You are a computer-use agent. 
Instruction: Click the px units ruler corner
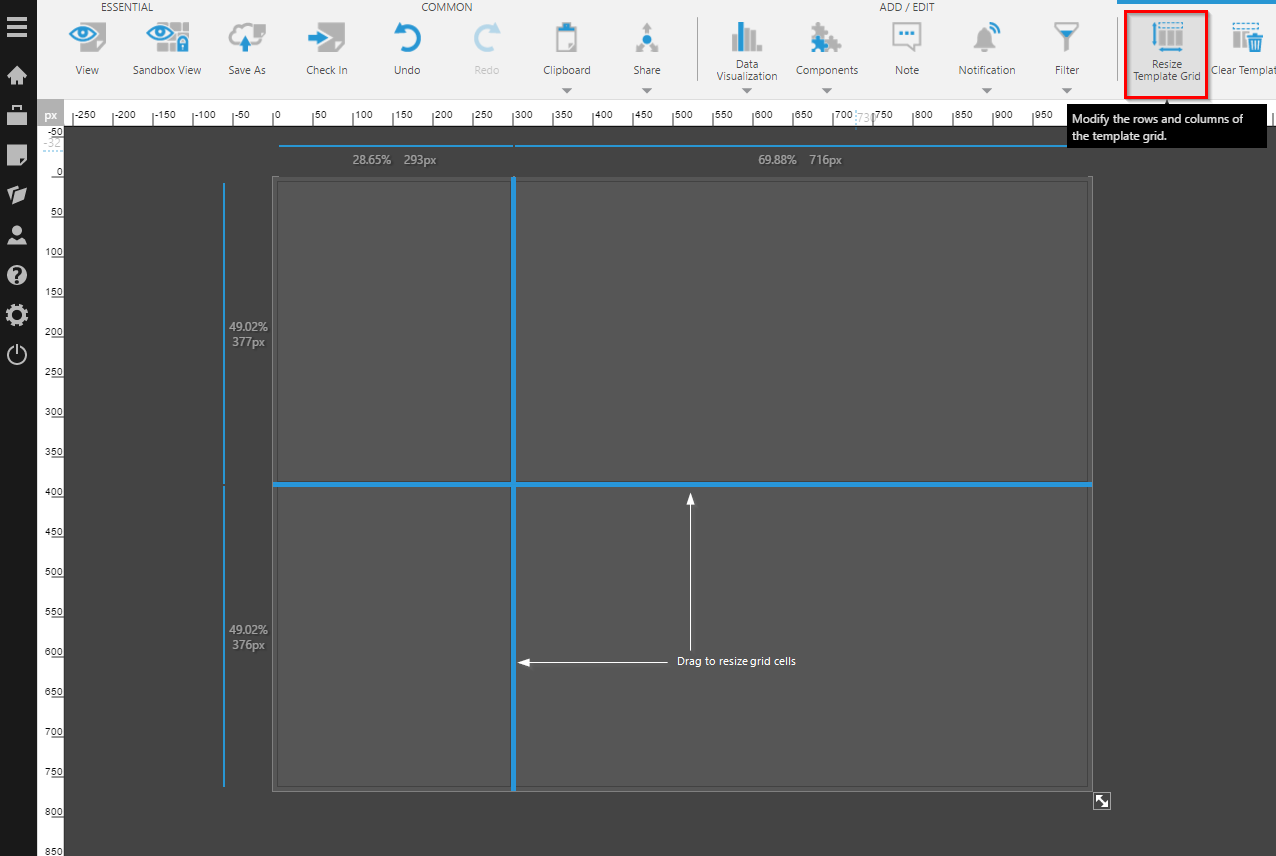click(x=51, y=116)
